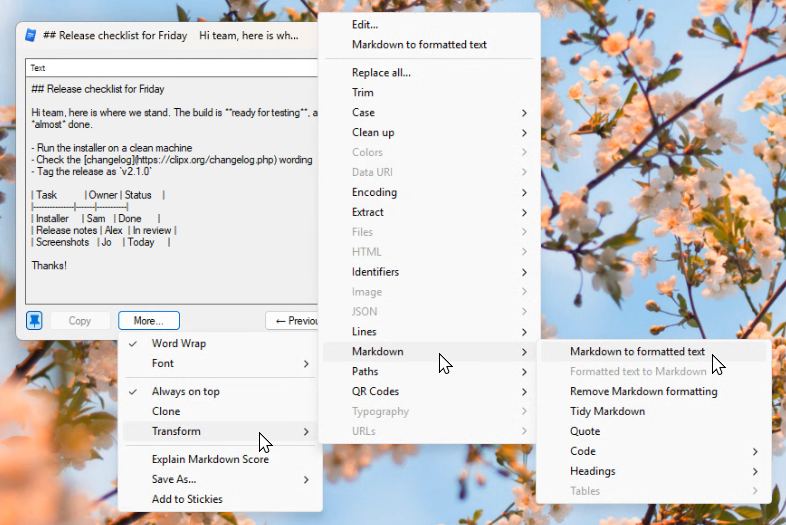Viewport: 786px width, 525px height.
Task: Expand the Paths submenu
Action: tap(429, 372)
